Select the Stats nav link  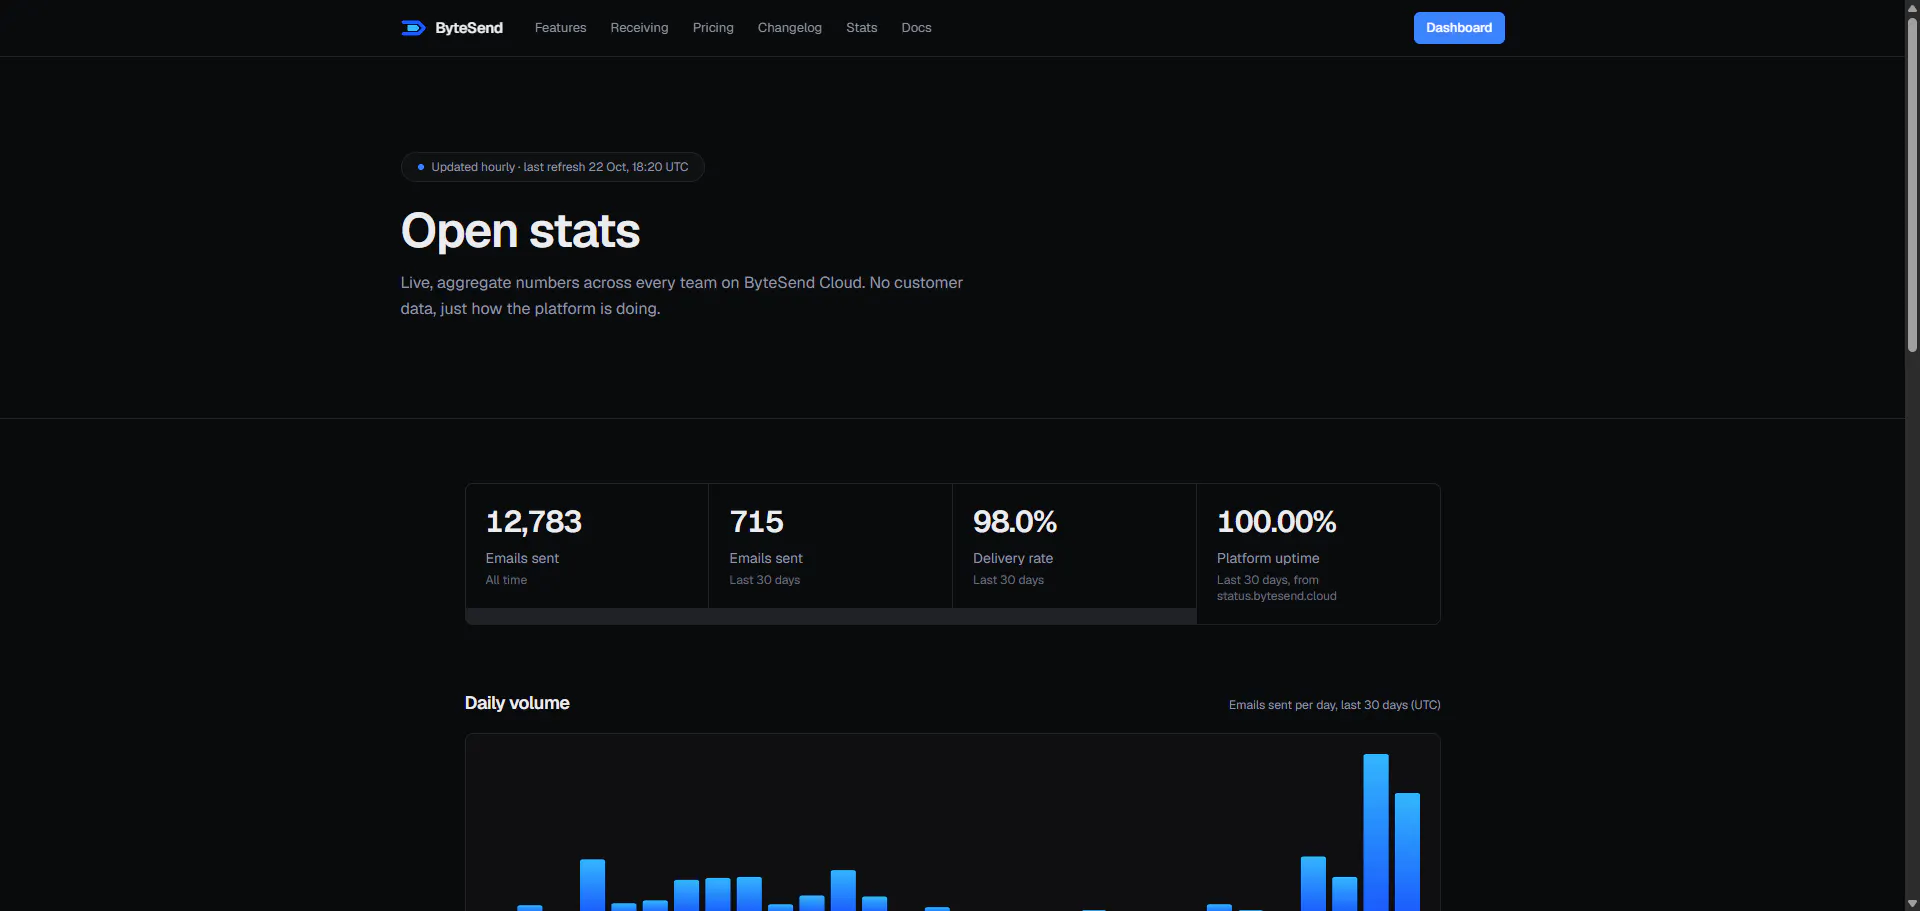(861, 28)
